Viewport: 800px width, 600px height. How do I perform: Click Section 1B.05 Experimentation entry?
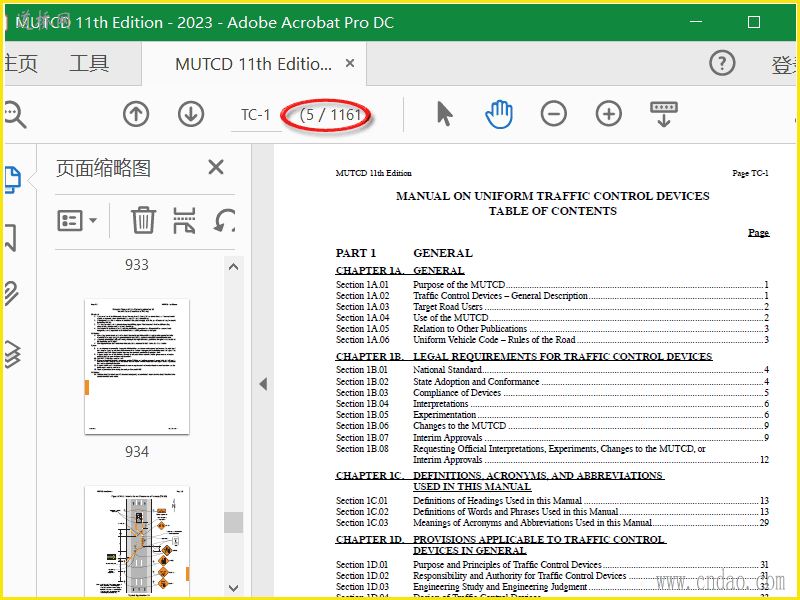(552, 414)
